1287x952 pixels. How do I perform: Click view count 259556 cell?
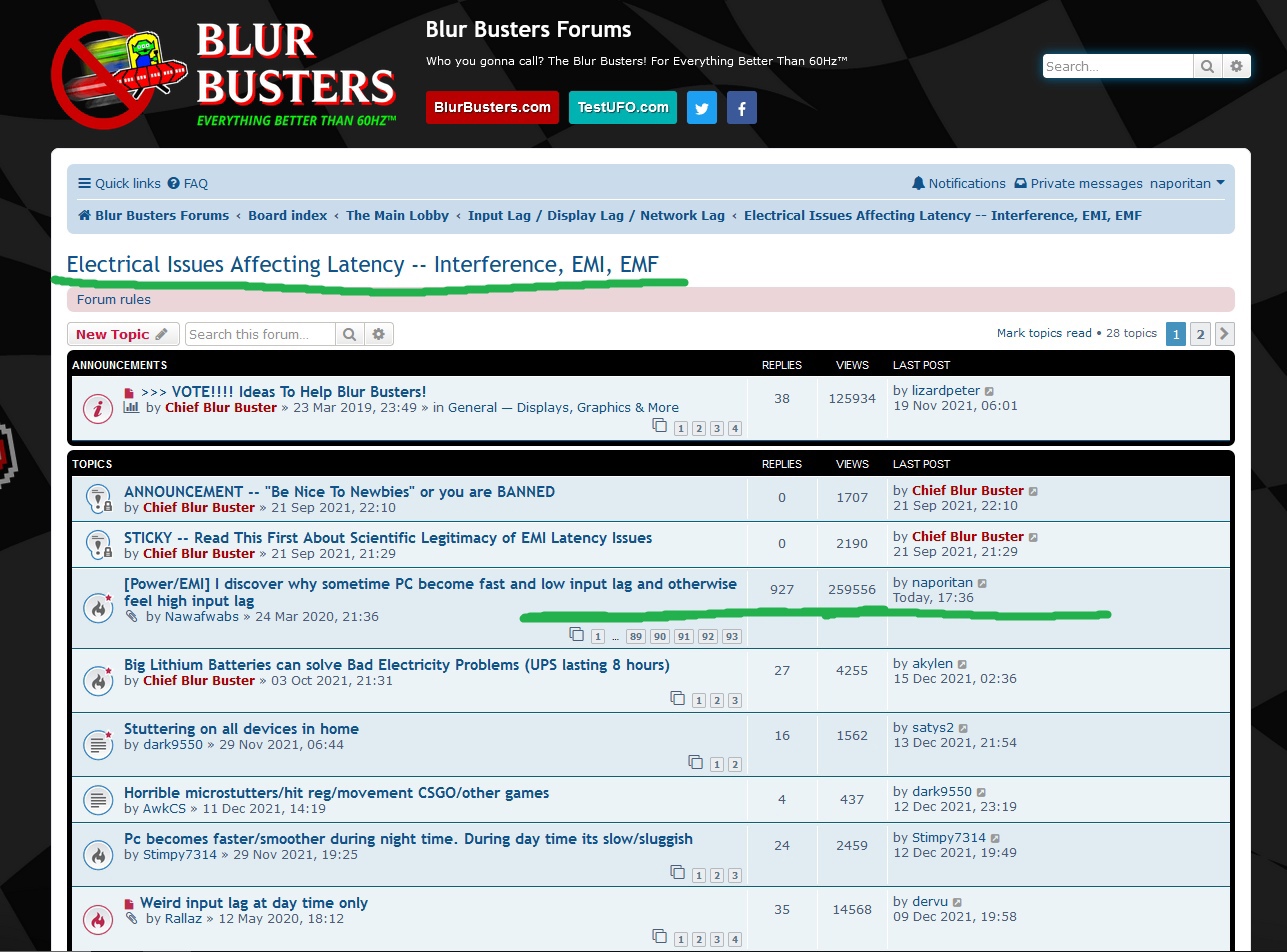[852, 590]
